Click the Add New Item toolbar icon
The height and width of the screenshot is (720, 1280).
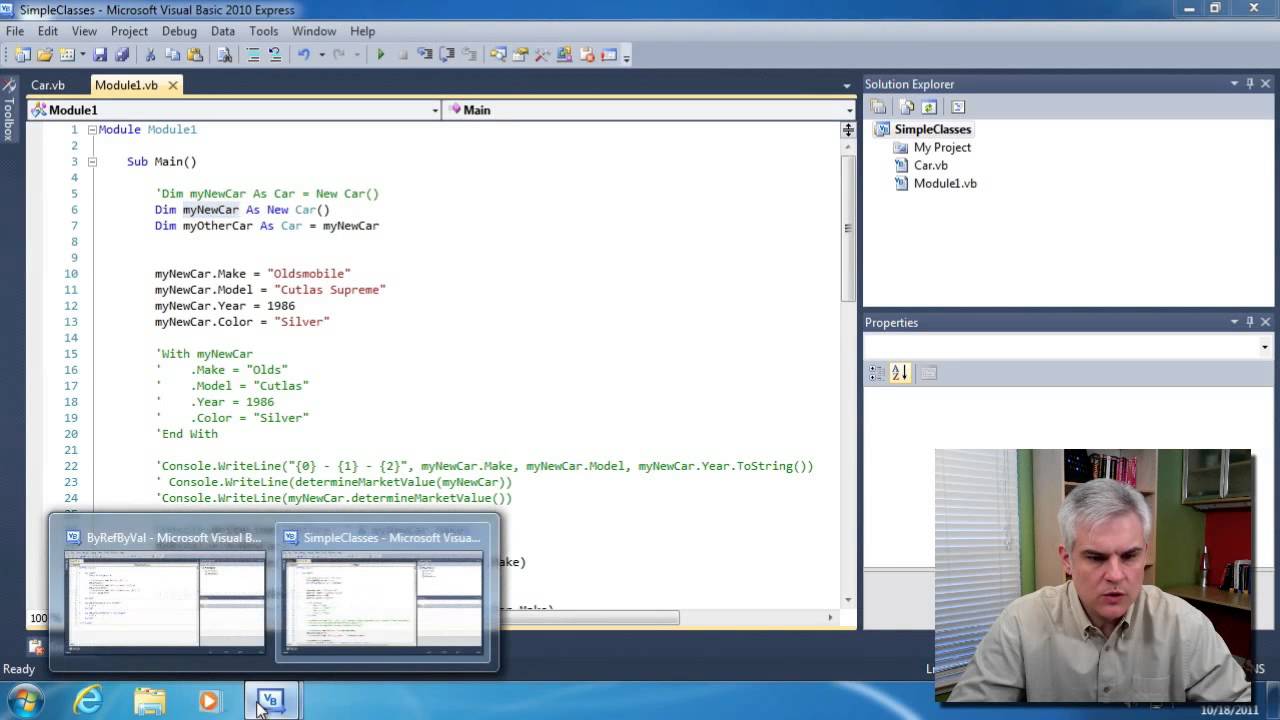pyautogui.click(x=66, y=55)
